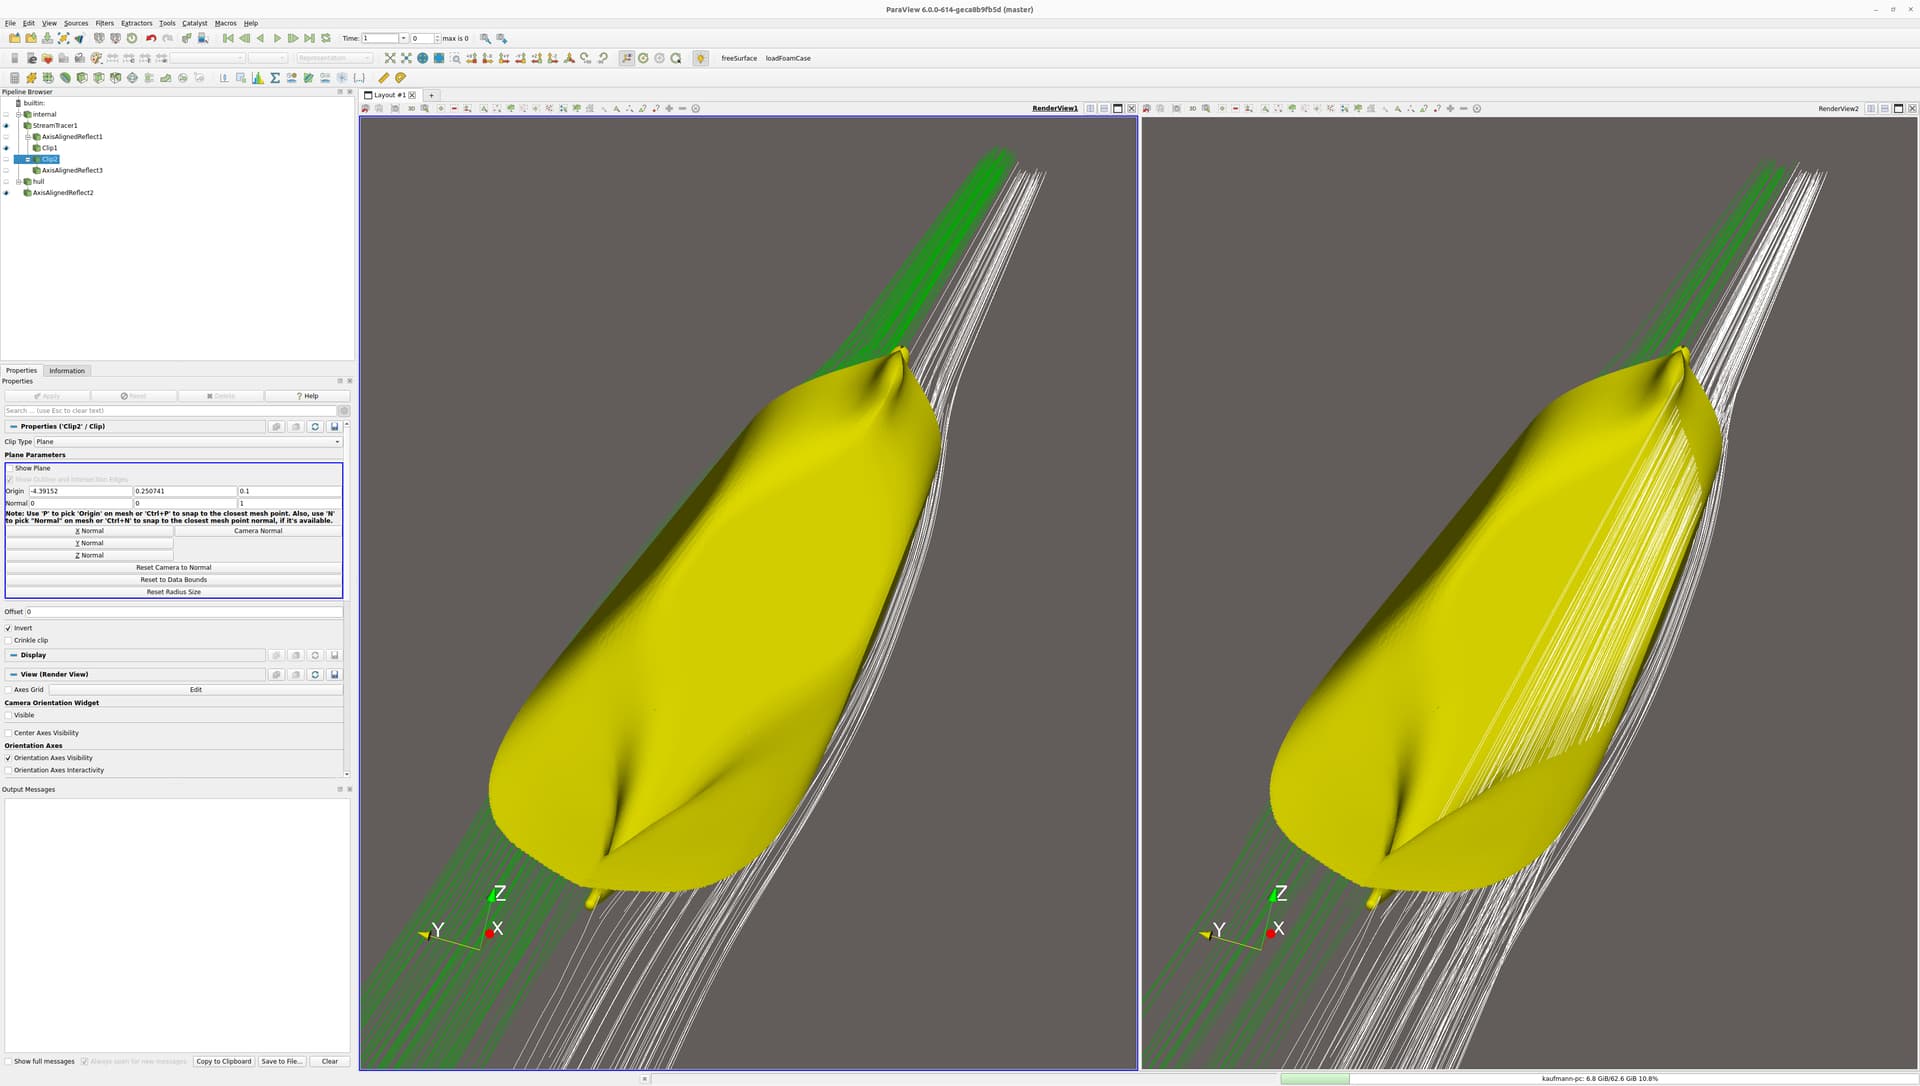The height and width of the screenshot is (1086, 1920).
Task: Jump to the last animation frame
Action: (x=309, y=38)
